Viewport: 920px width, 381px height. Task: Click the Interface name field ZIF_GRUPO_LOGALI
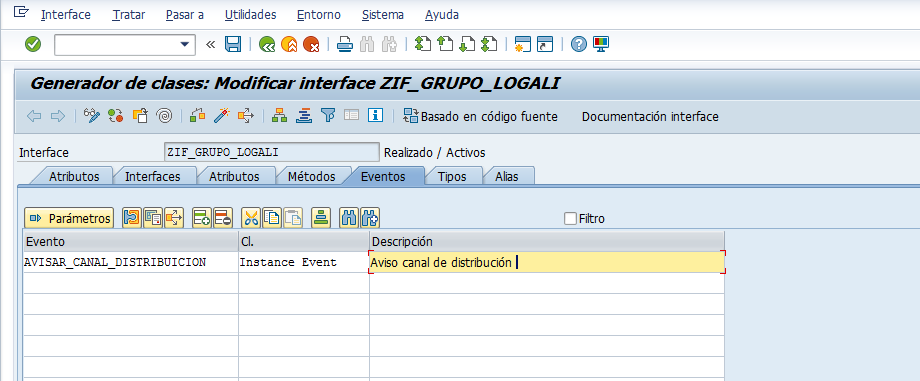click(x=272, y=152)
